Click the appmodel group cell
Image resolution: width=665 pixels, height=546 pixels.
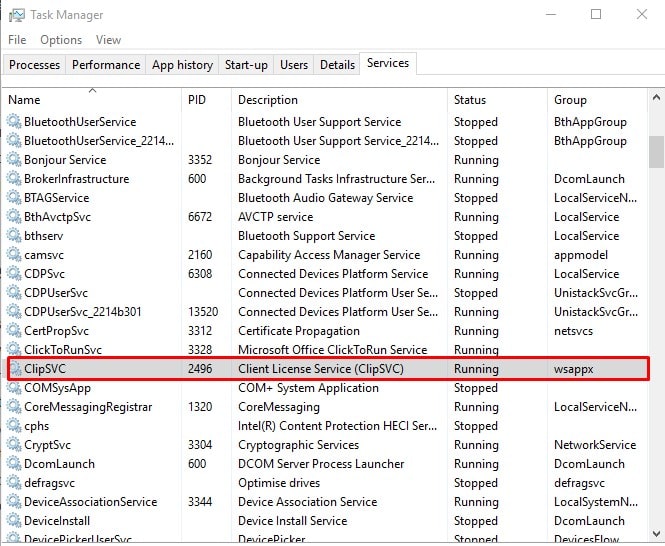pos(581,255)
